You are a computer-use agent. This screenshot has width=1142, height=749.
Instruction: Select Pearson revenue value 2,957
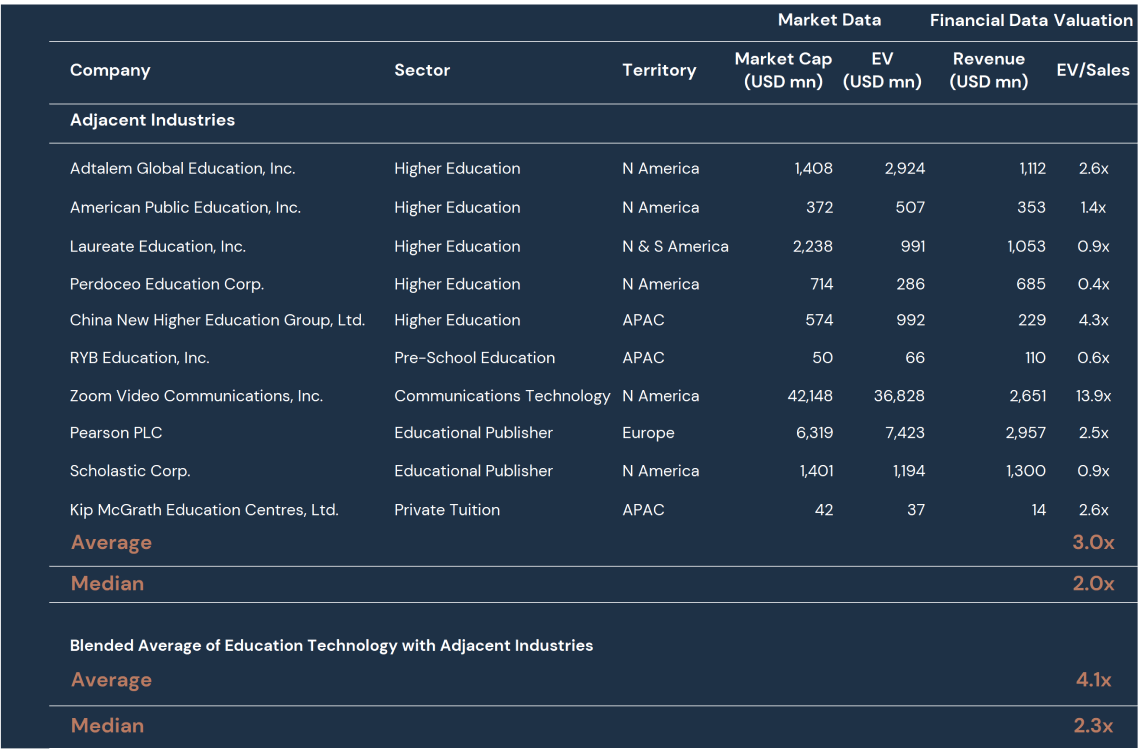point(1025,433)
